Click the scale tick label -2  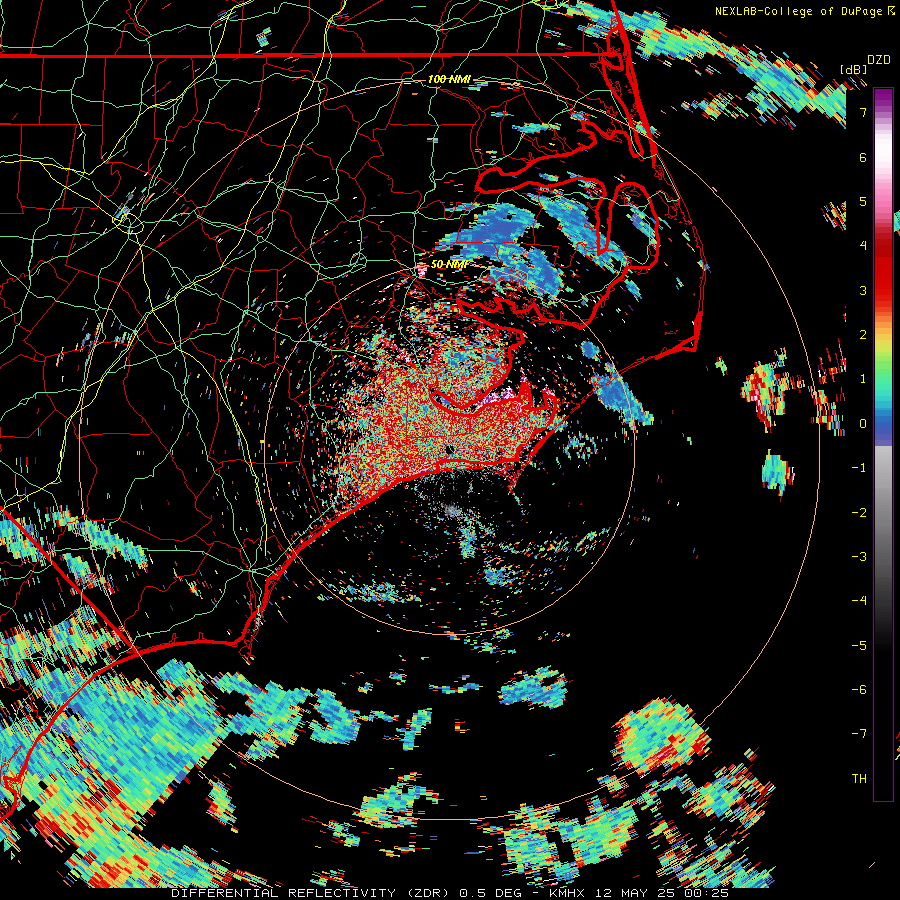(859, 513)
